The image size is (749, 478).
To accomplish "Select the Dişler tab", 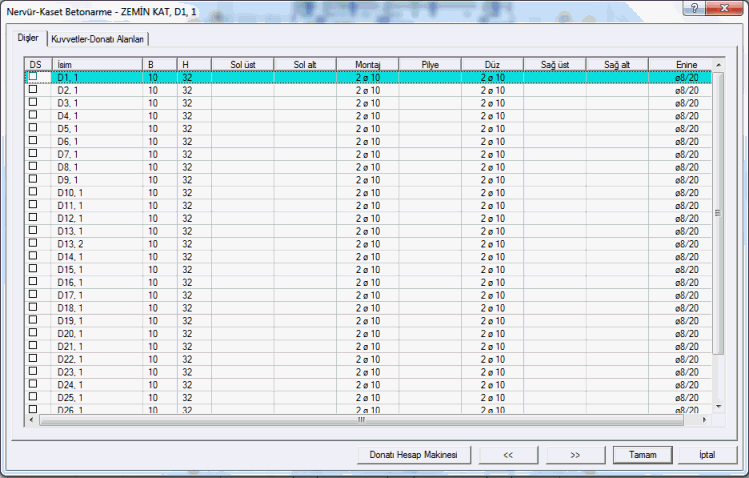I will (28, 38).
